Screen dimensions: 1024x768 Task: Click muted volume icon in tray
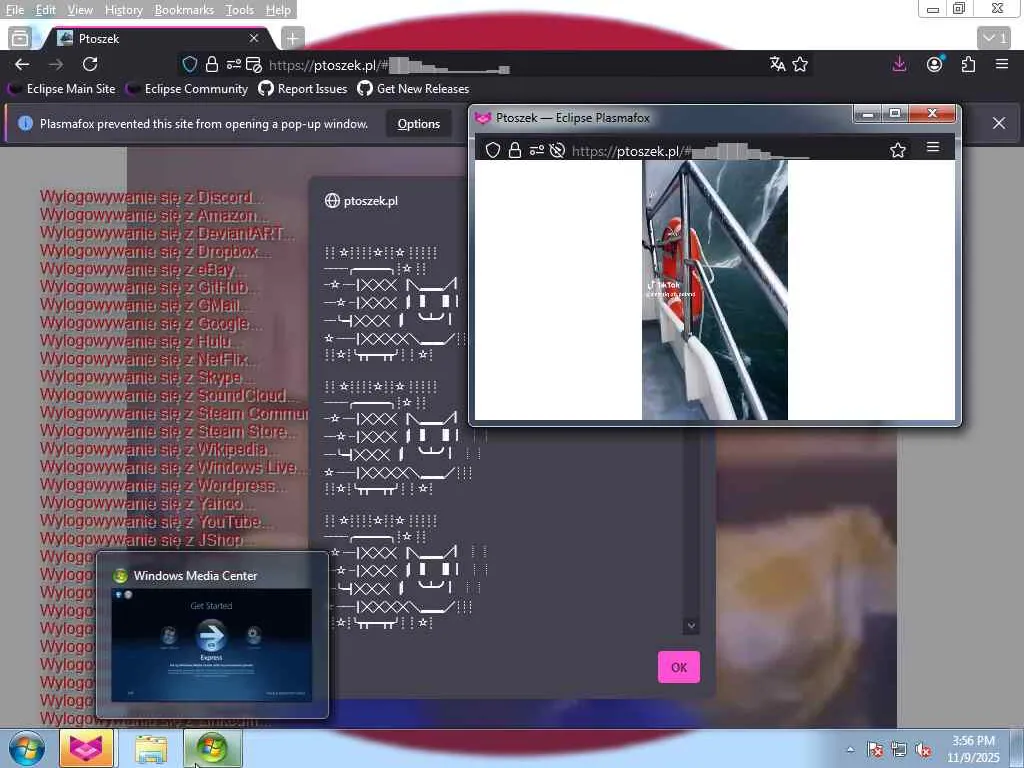(x=923, y=750)
